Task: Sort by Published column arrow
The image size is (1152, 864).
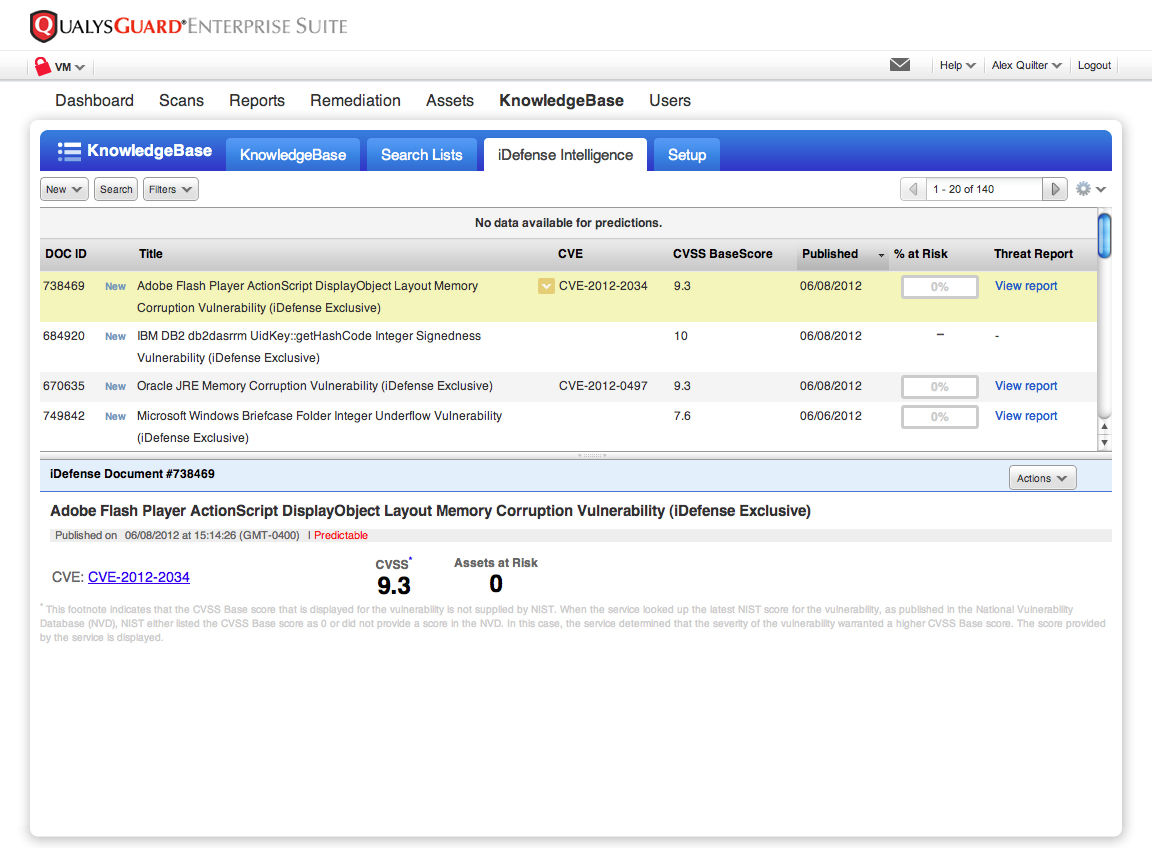Action: (x=881, y=254)
